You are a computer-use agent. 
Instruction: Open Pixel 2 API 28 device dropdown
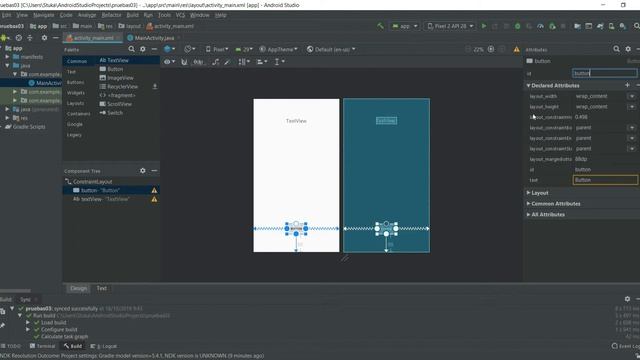pos(451,26)
